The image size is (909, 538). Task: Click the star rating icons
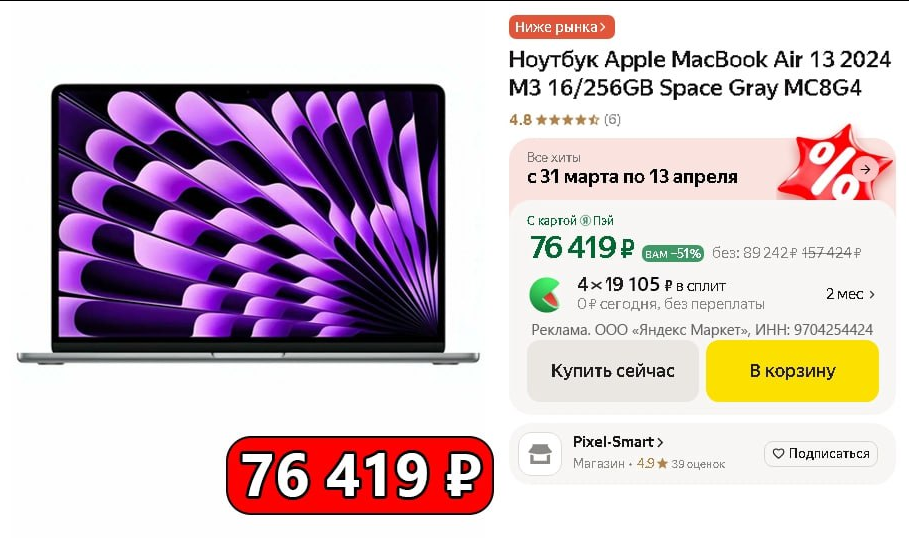pyautogui.click(x=567, y=120)
